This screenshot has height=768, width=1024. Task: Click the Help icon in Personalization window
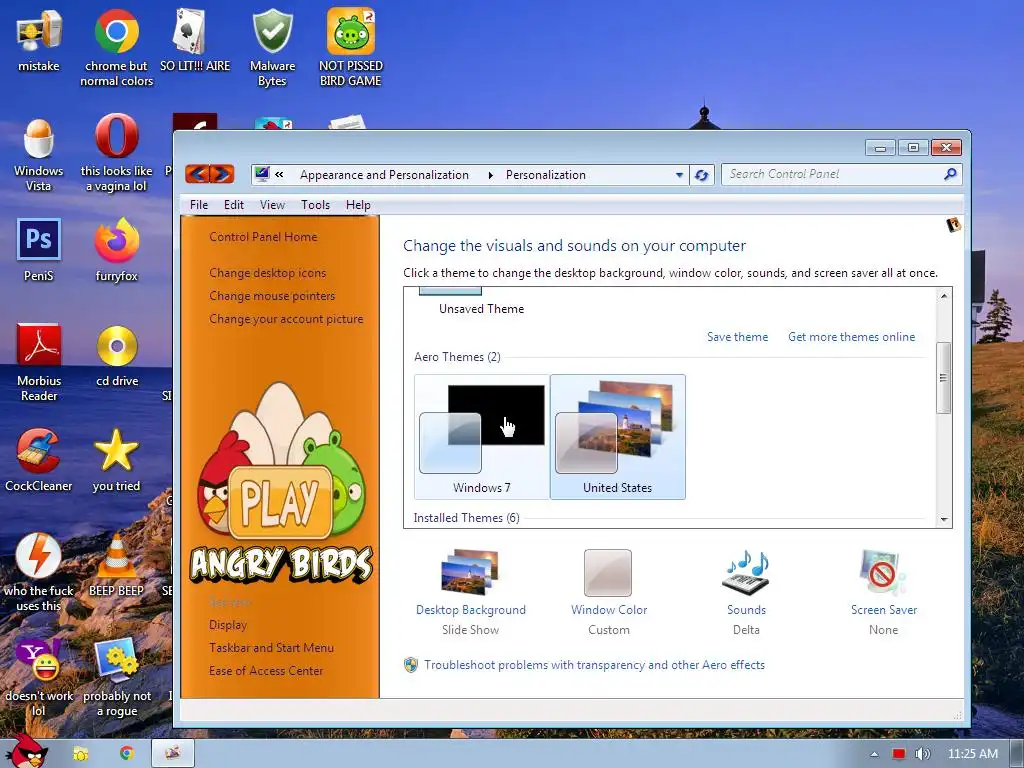click(x=953, y=225)
